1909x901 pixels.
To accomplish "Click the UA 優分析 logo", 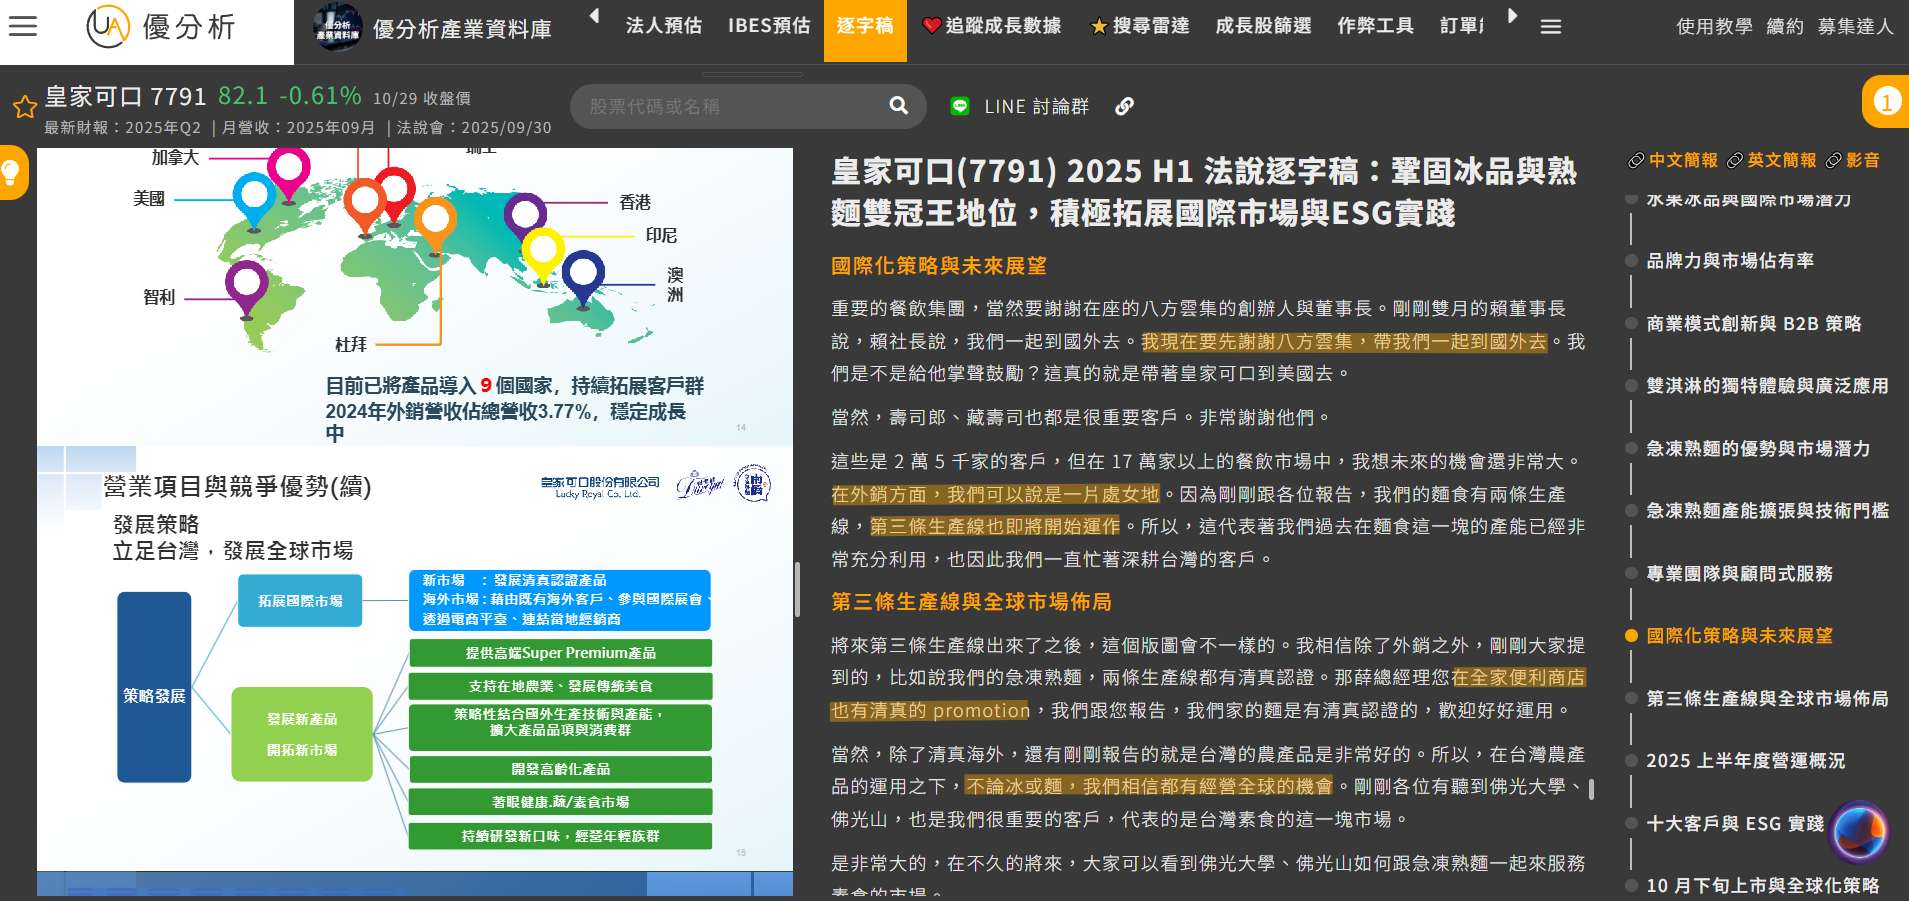I will (161, 27).
